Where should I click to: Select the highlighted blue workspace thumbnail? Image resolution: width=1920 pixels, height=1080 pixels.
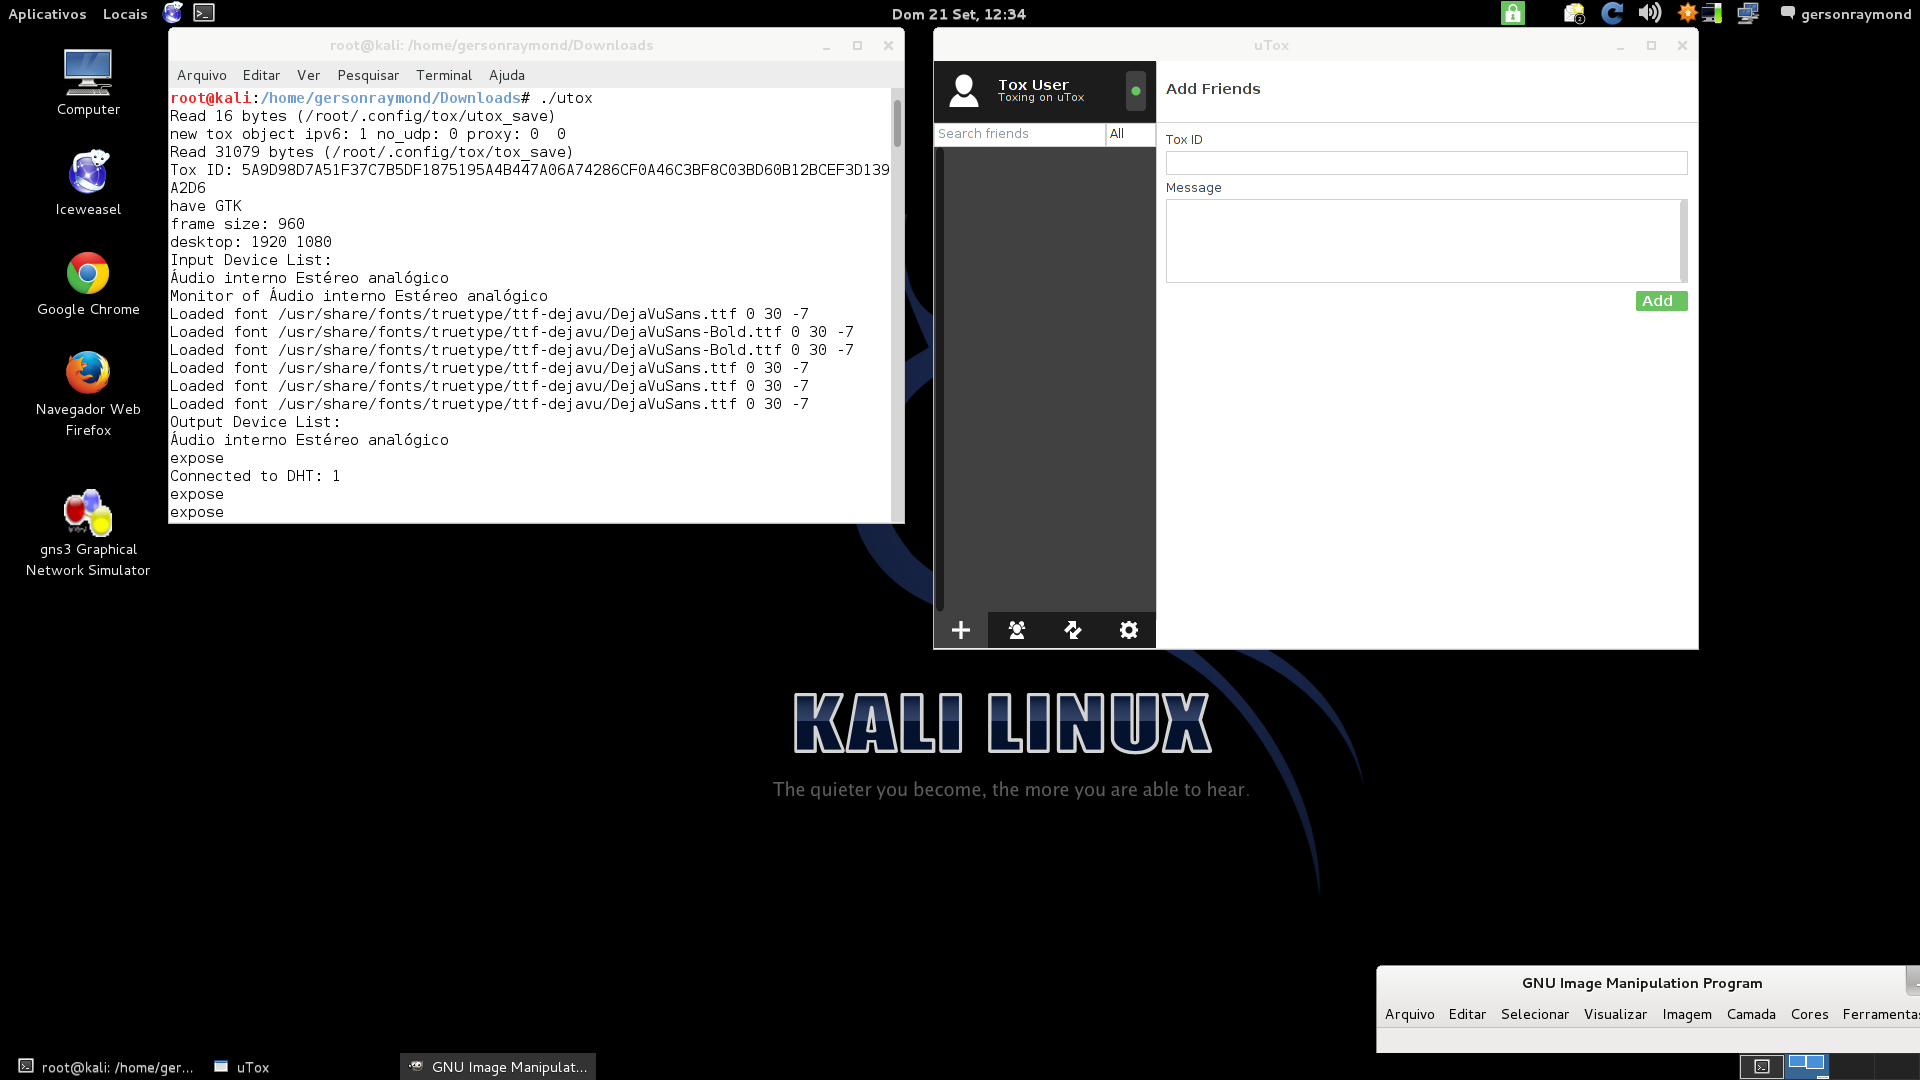[1808, 1067]
